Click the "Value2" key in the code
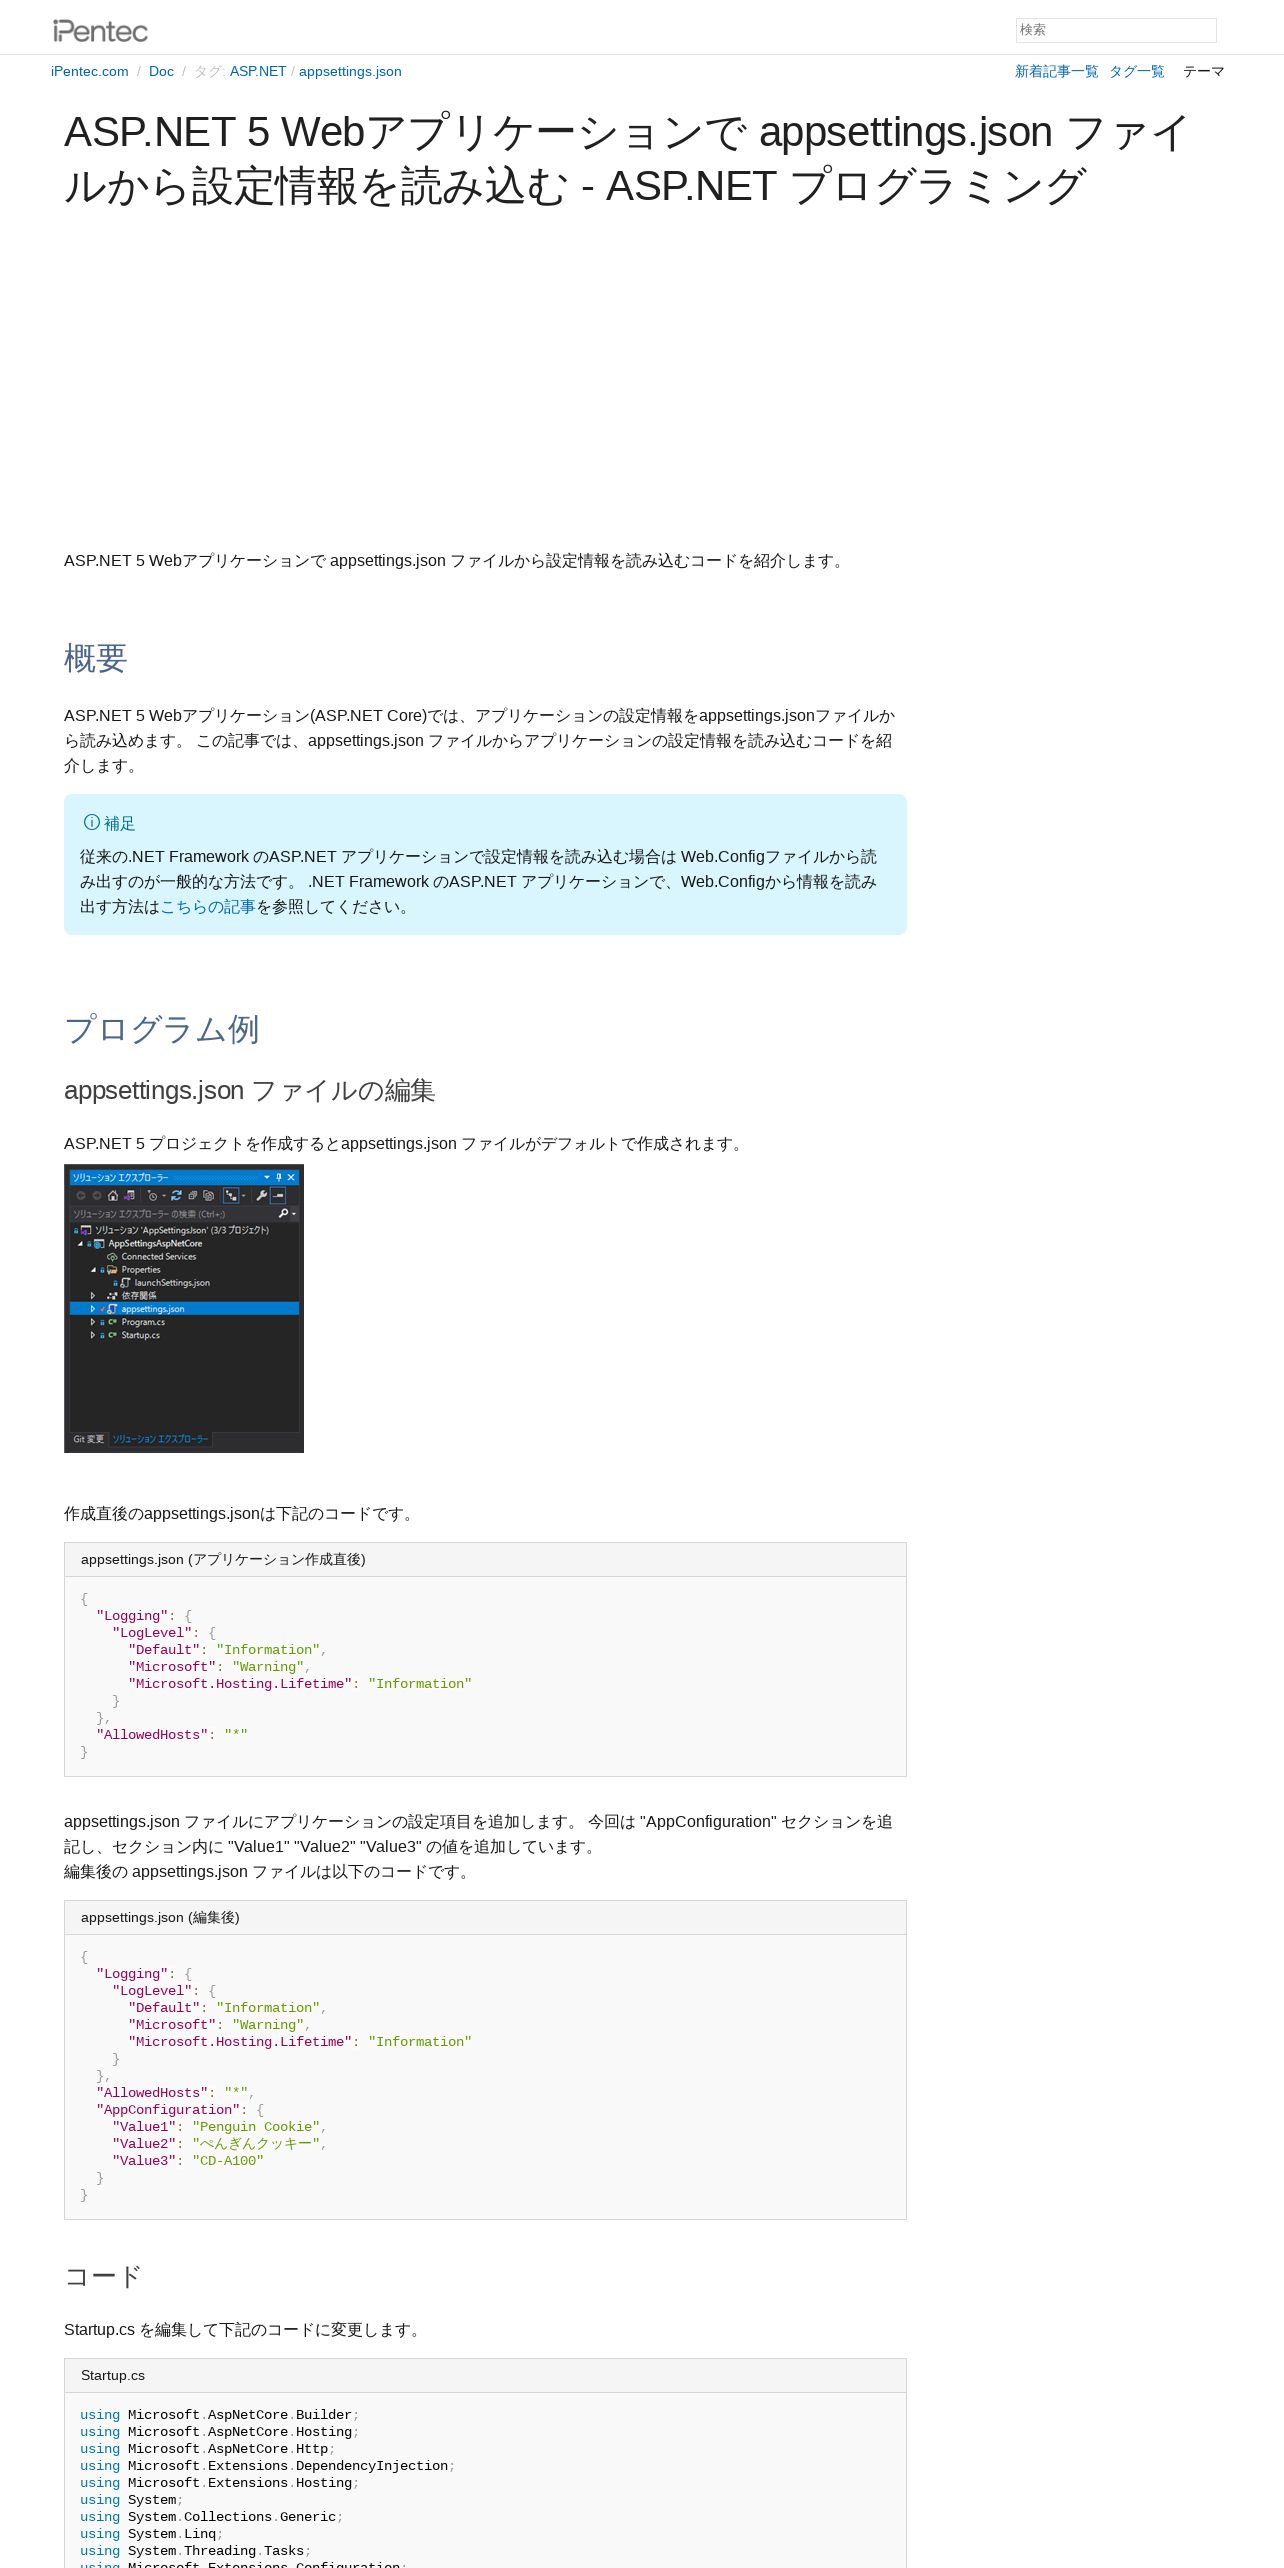Viewport: 1284px width, 2568px height. [144, 2143]
